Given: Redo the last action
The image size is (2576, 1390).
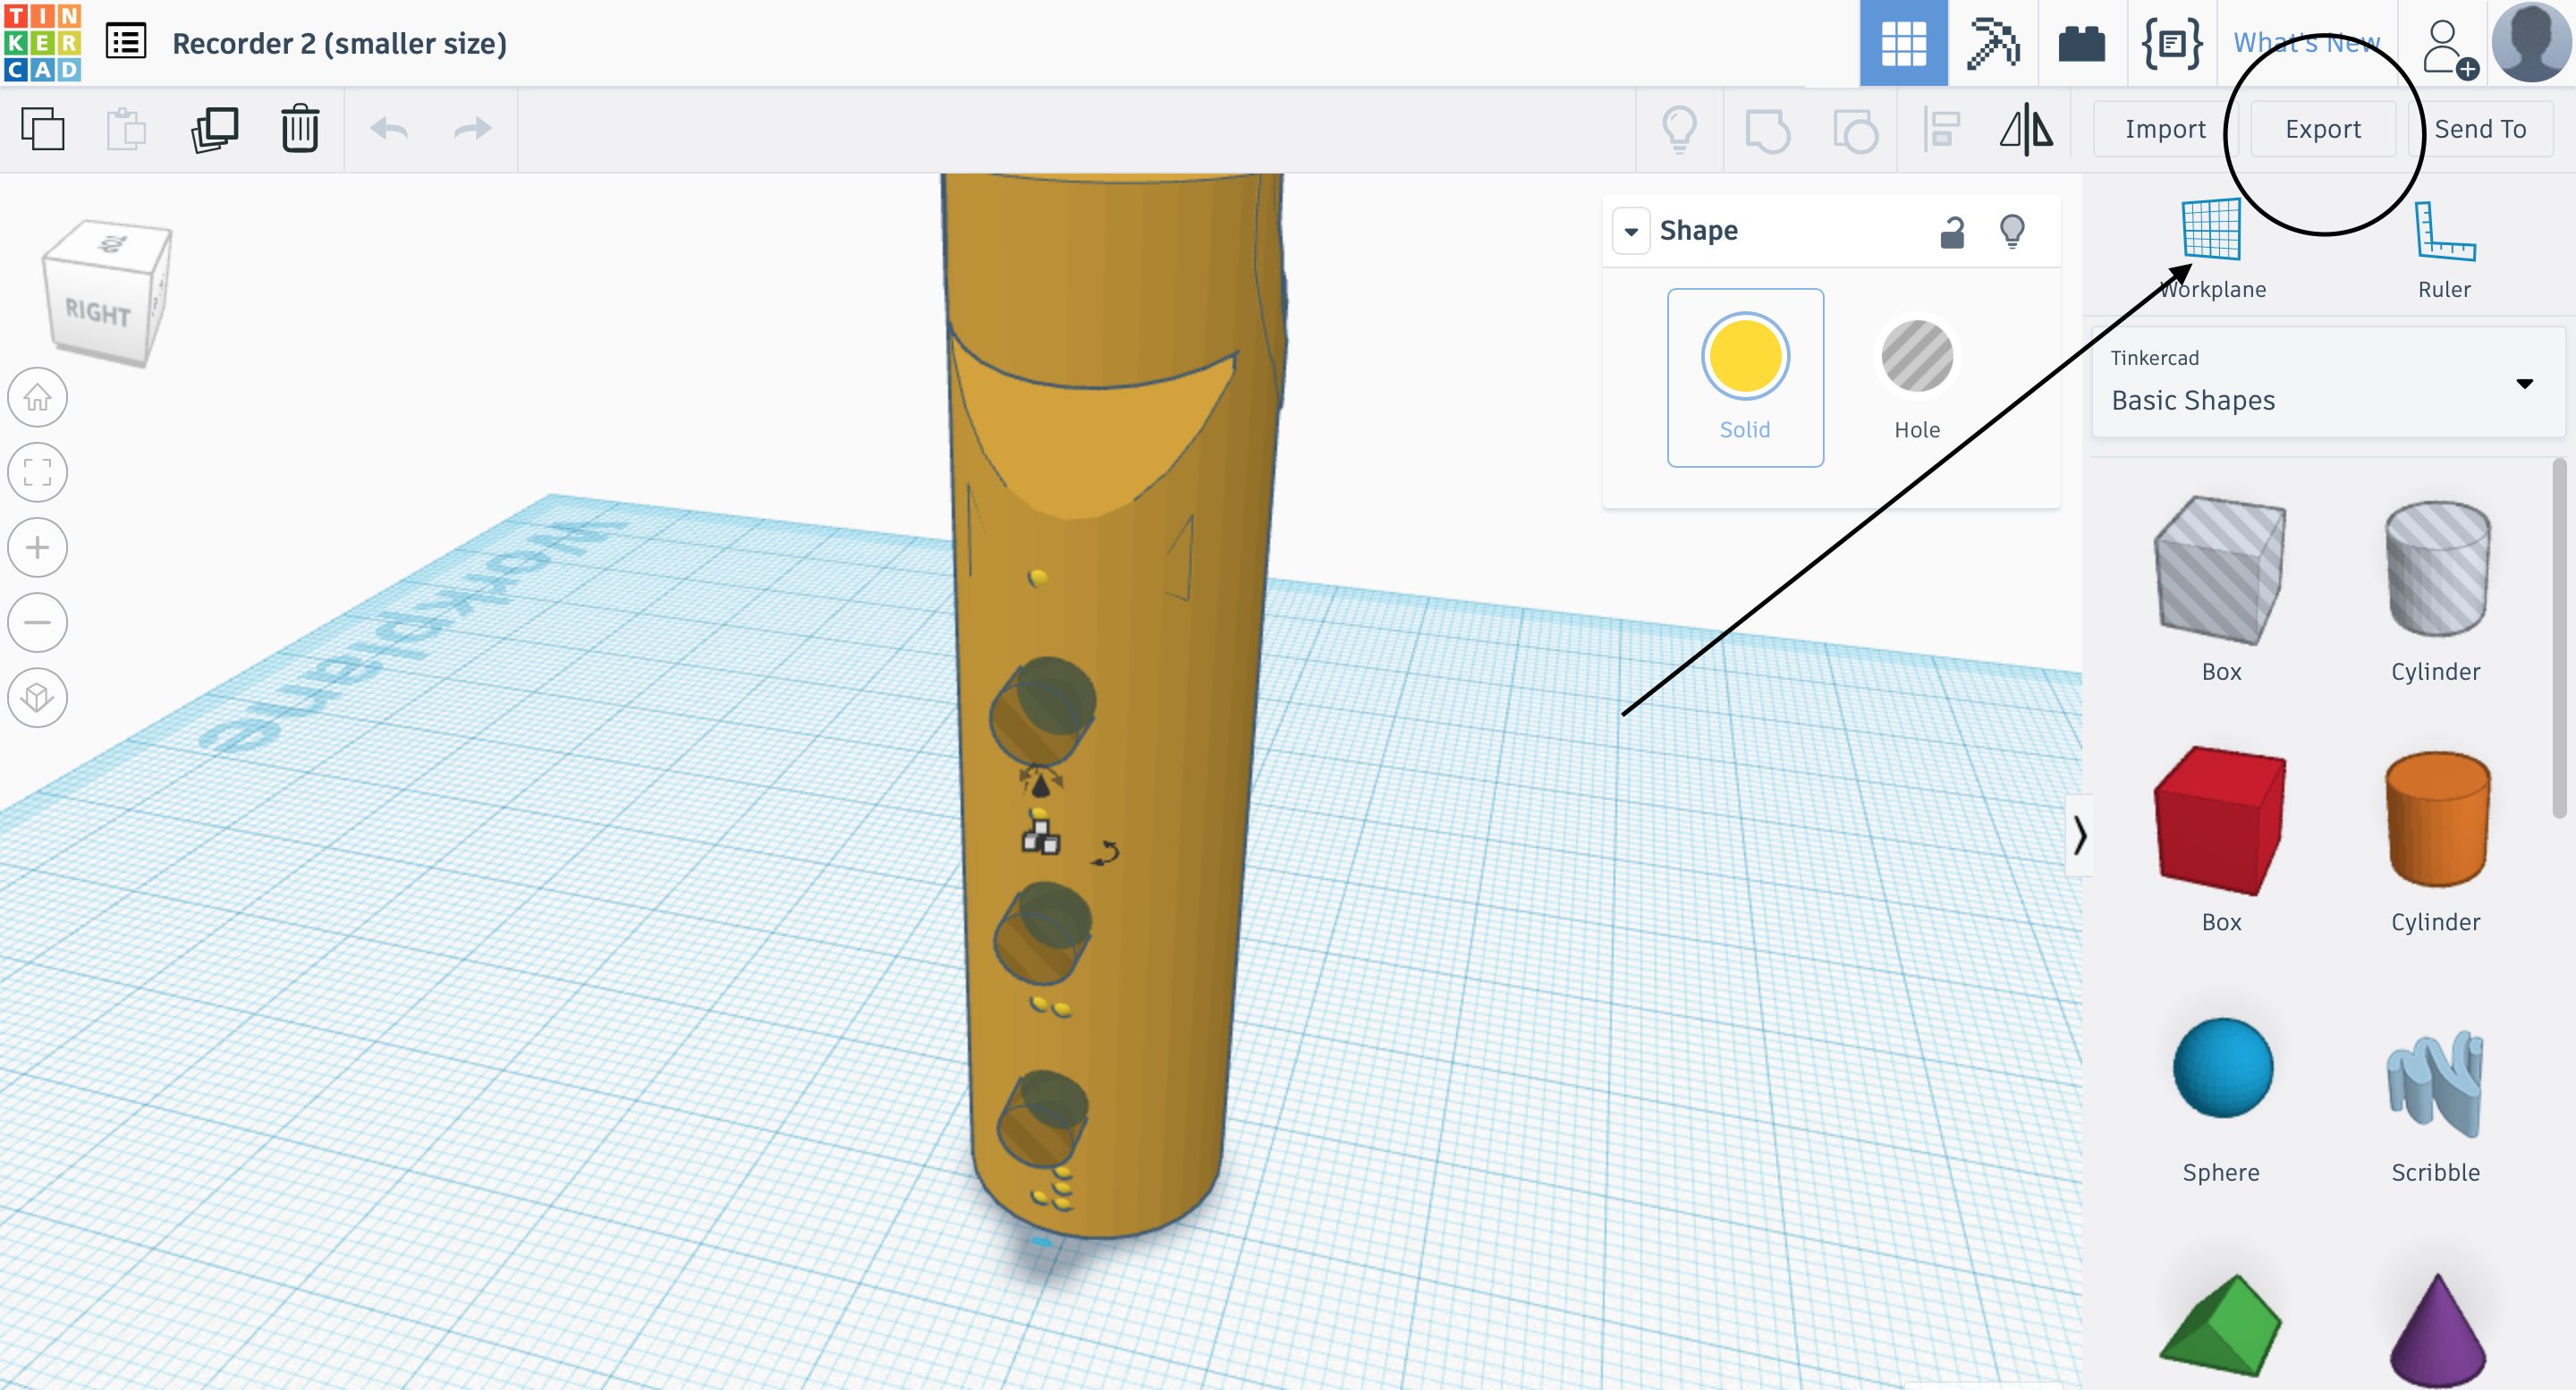Looking at the screenshot, I should click(472, 129).
